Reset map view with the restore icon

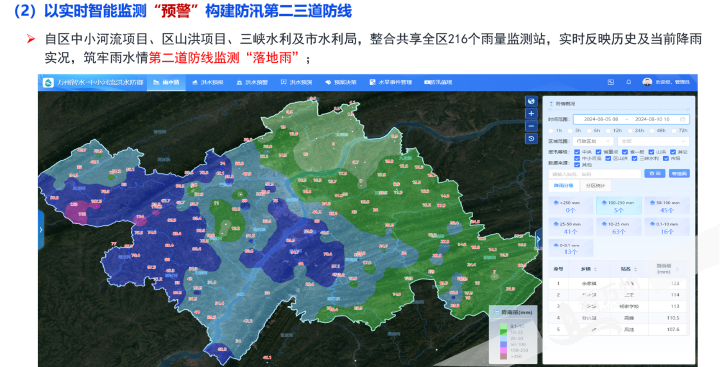tap(531, 138)
